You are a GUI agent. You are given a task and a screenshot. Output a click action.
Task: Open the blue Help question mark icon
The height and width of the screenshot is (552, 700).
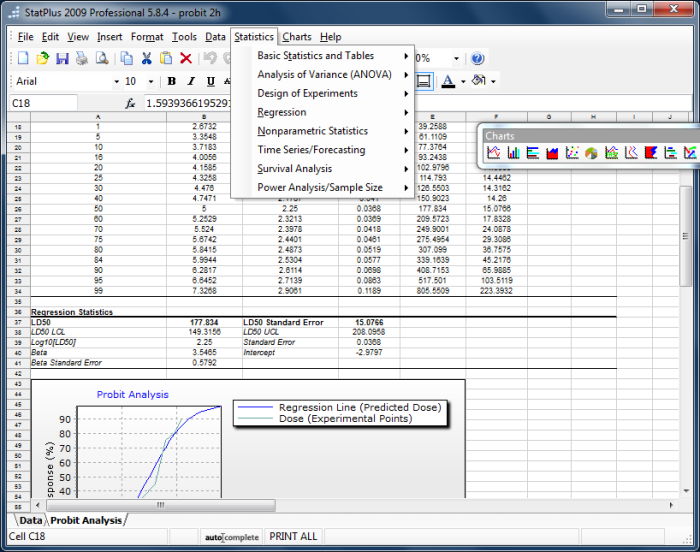(x=477, y=59)
